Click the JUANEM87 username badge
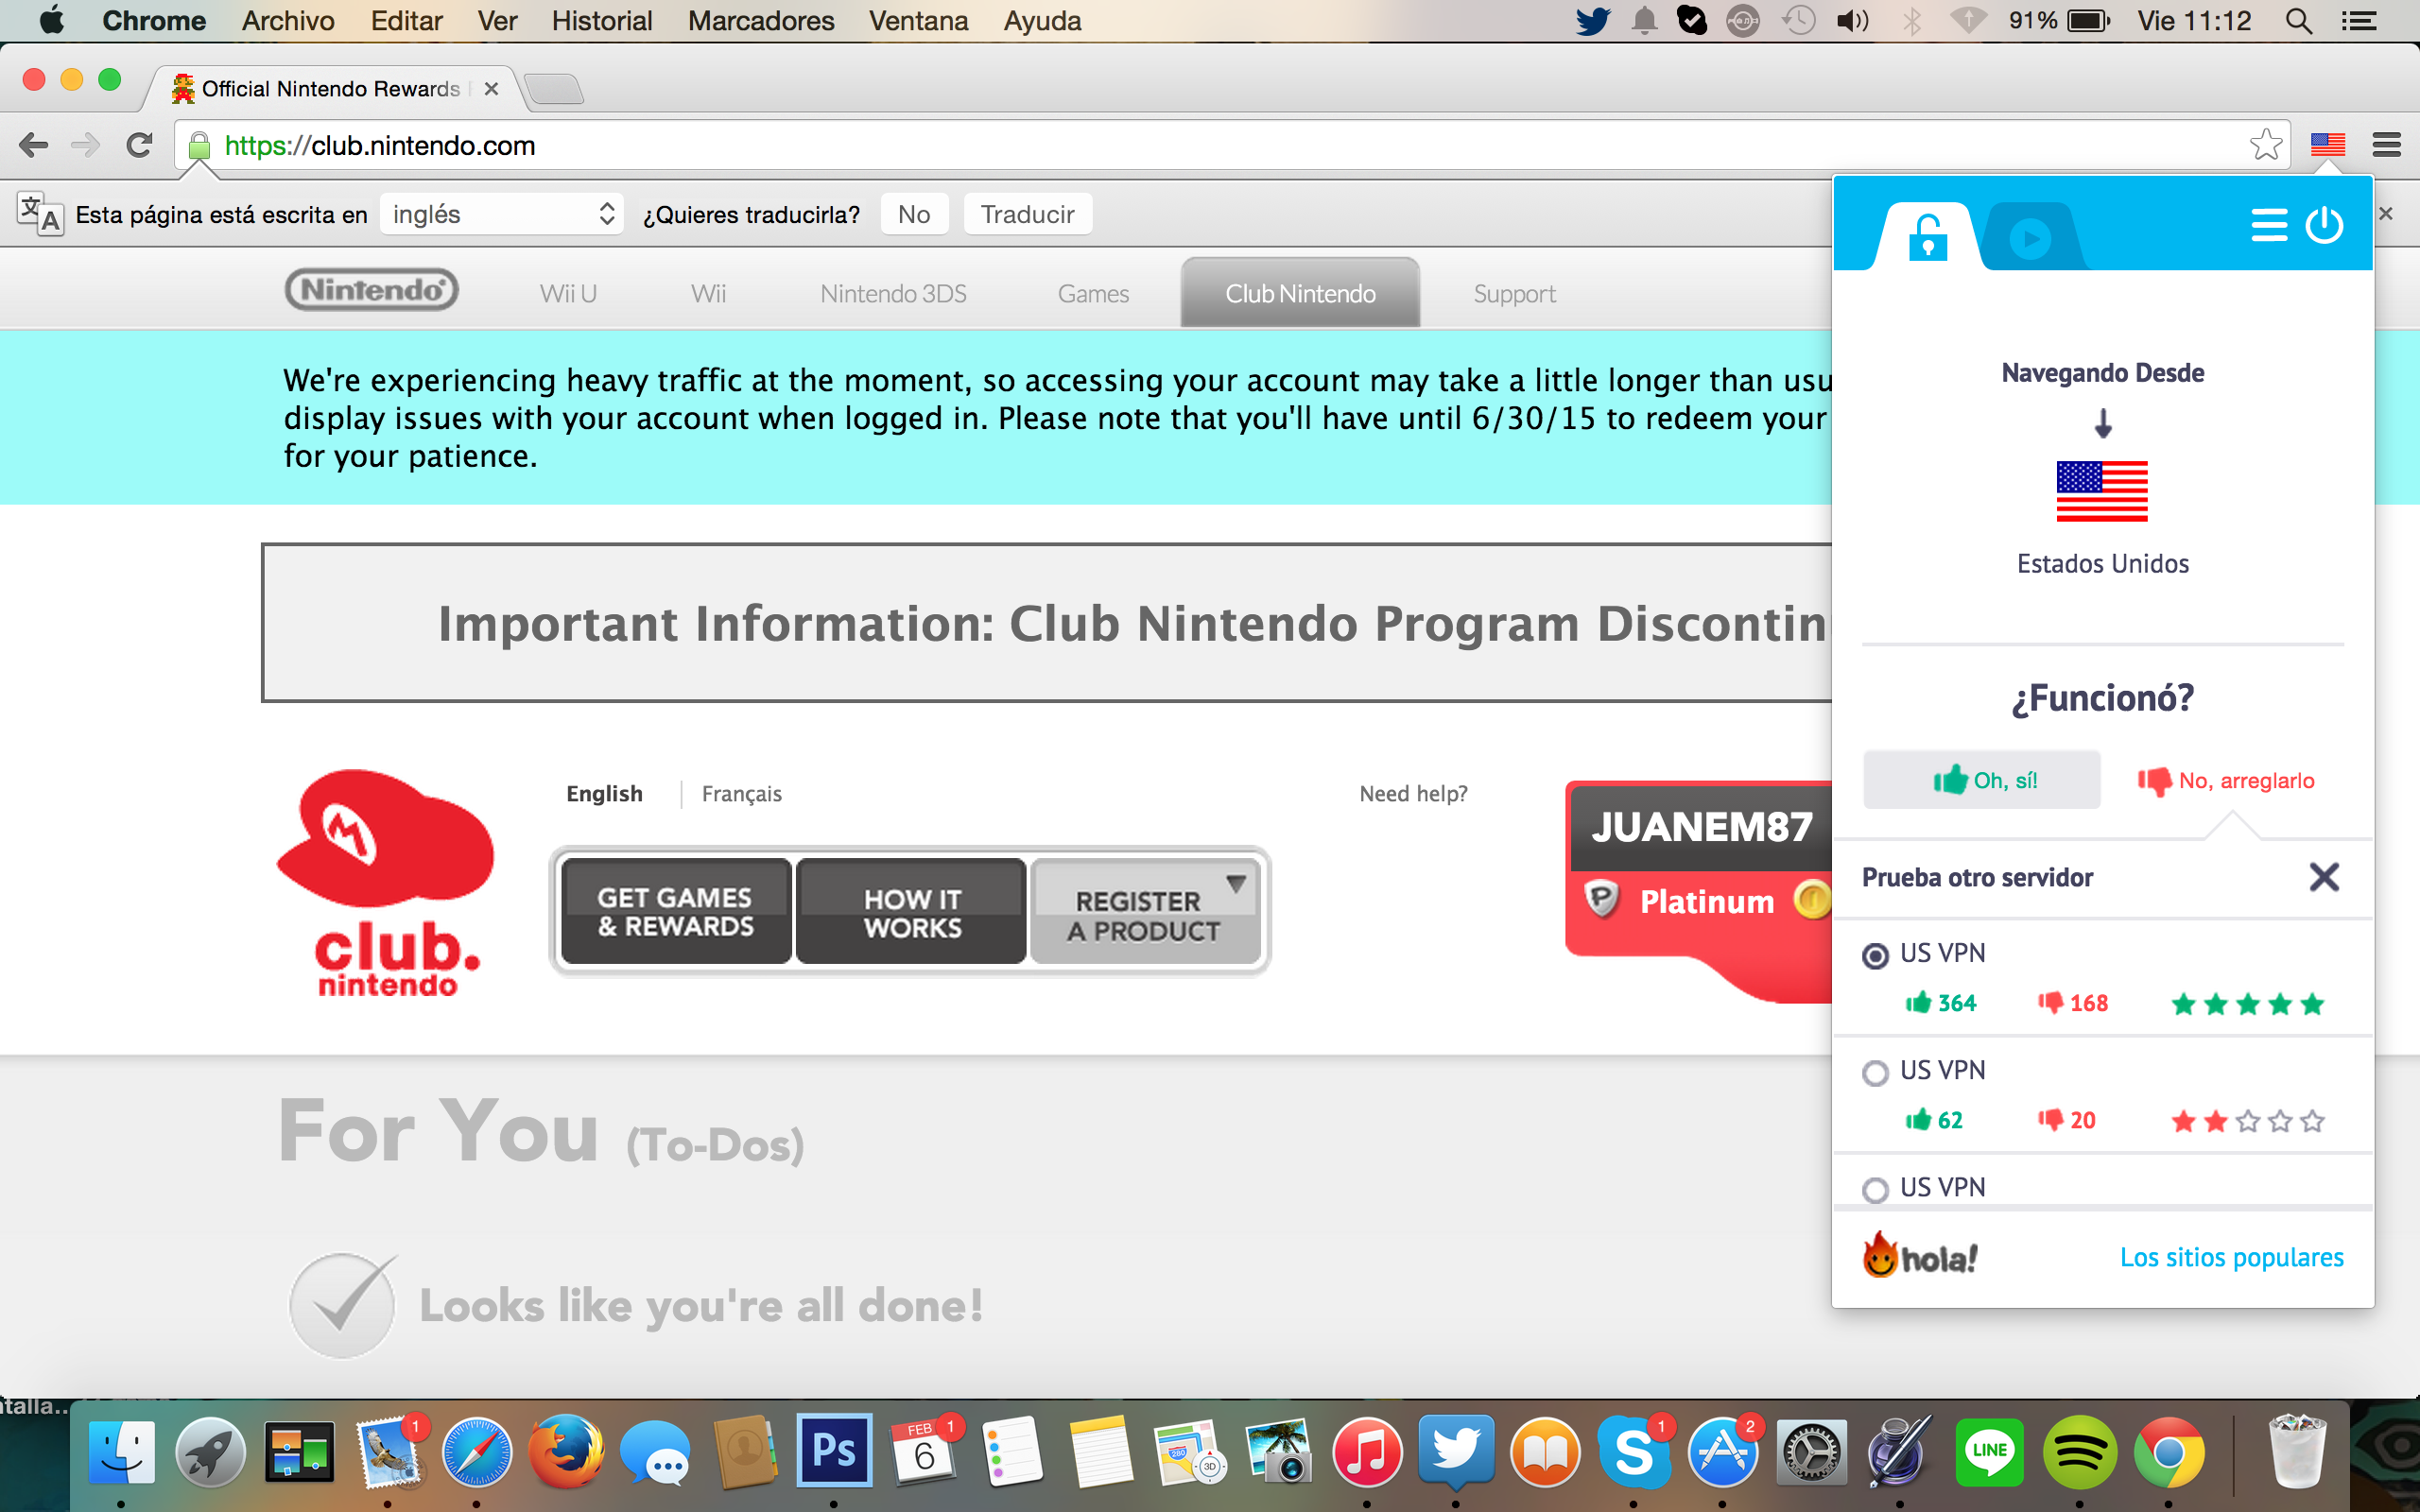The height and width of the screenshot is (1512, 2420). 1701,827
